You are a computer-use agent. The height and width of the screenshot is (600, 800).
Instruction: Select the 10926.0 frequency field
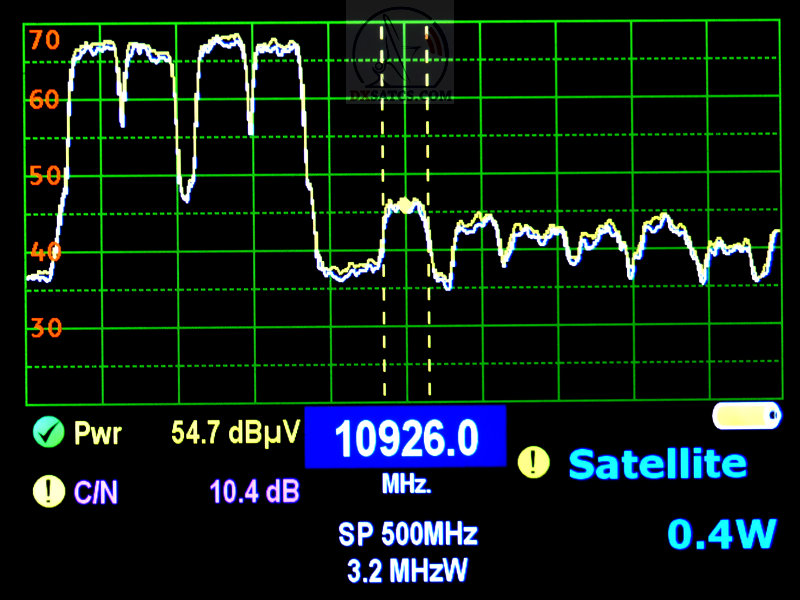point(405,438)
